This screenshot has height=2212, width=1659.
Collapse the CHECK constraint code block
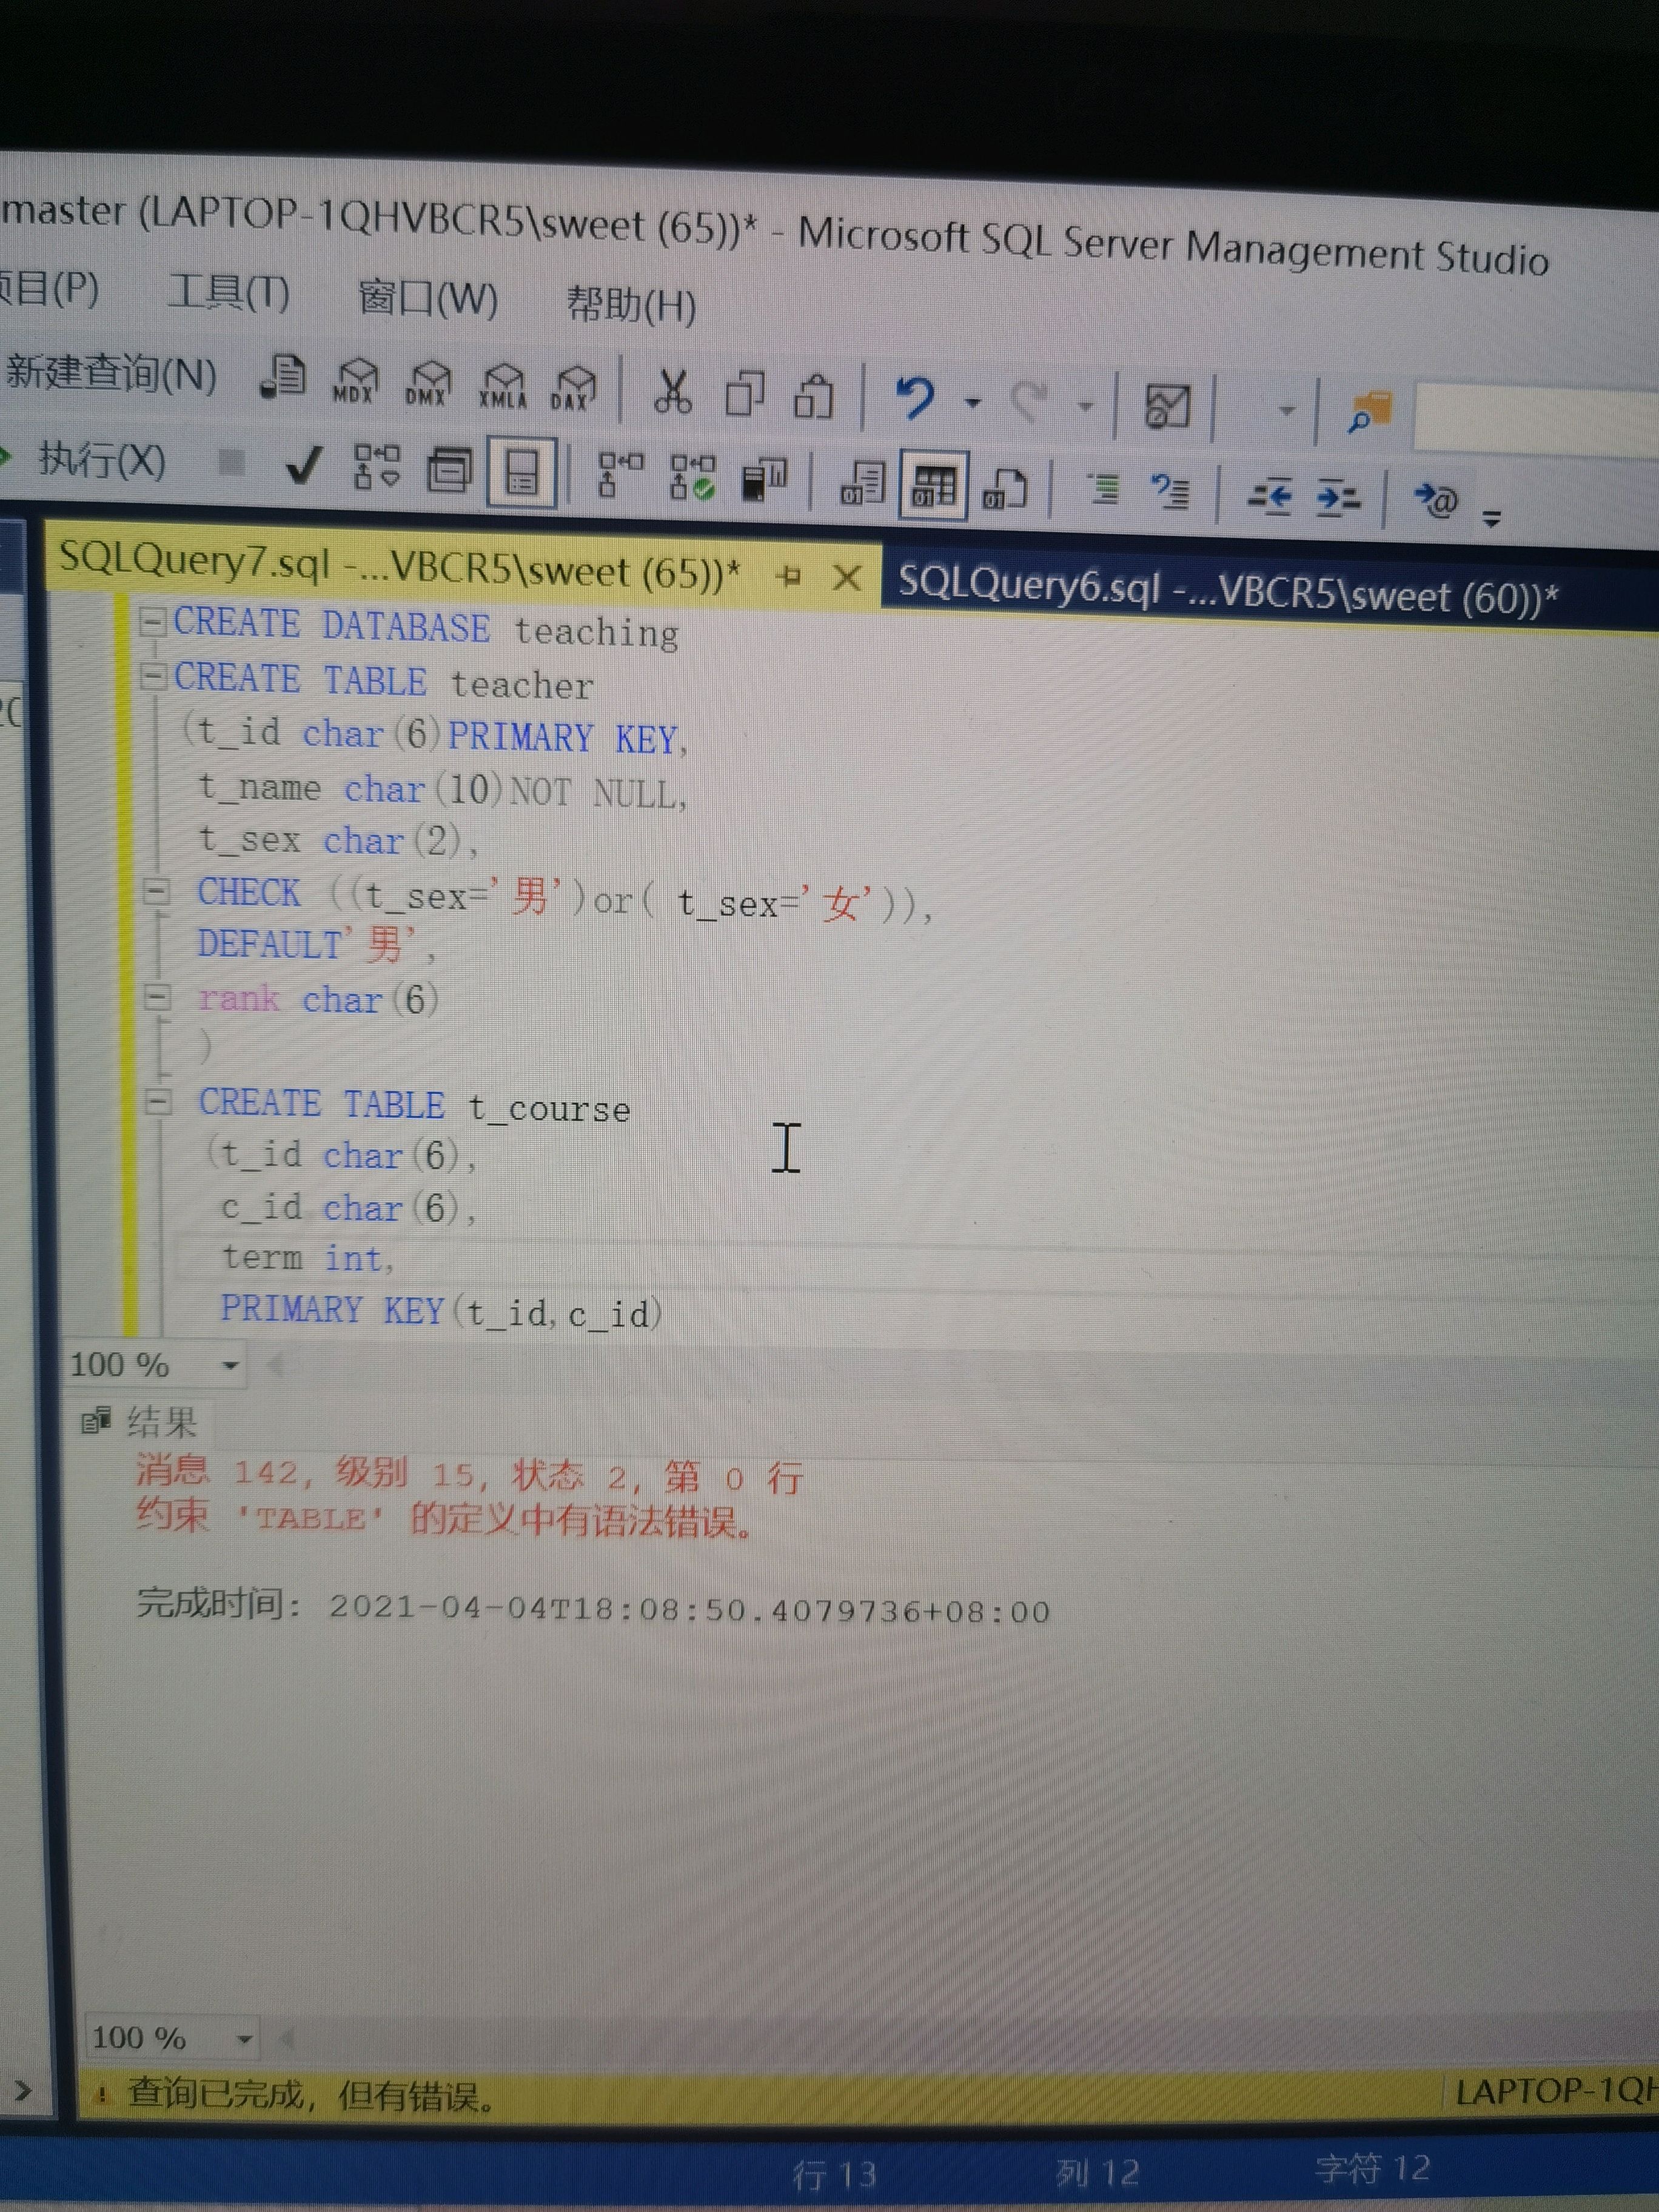pos(157,891)
